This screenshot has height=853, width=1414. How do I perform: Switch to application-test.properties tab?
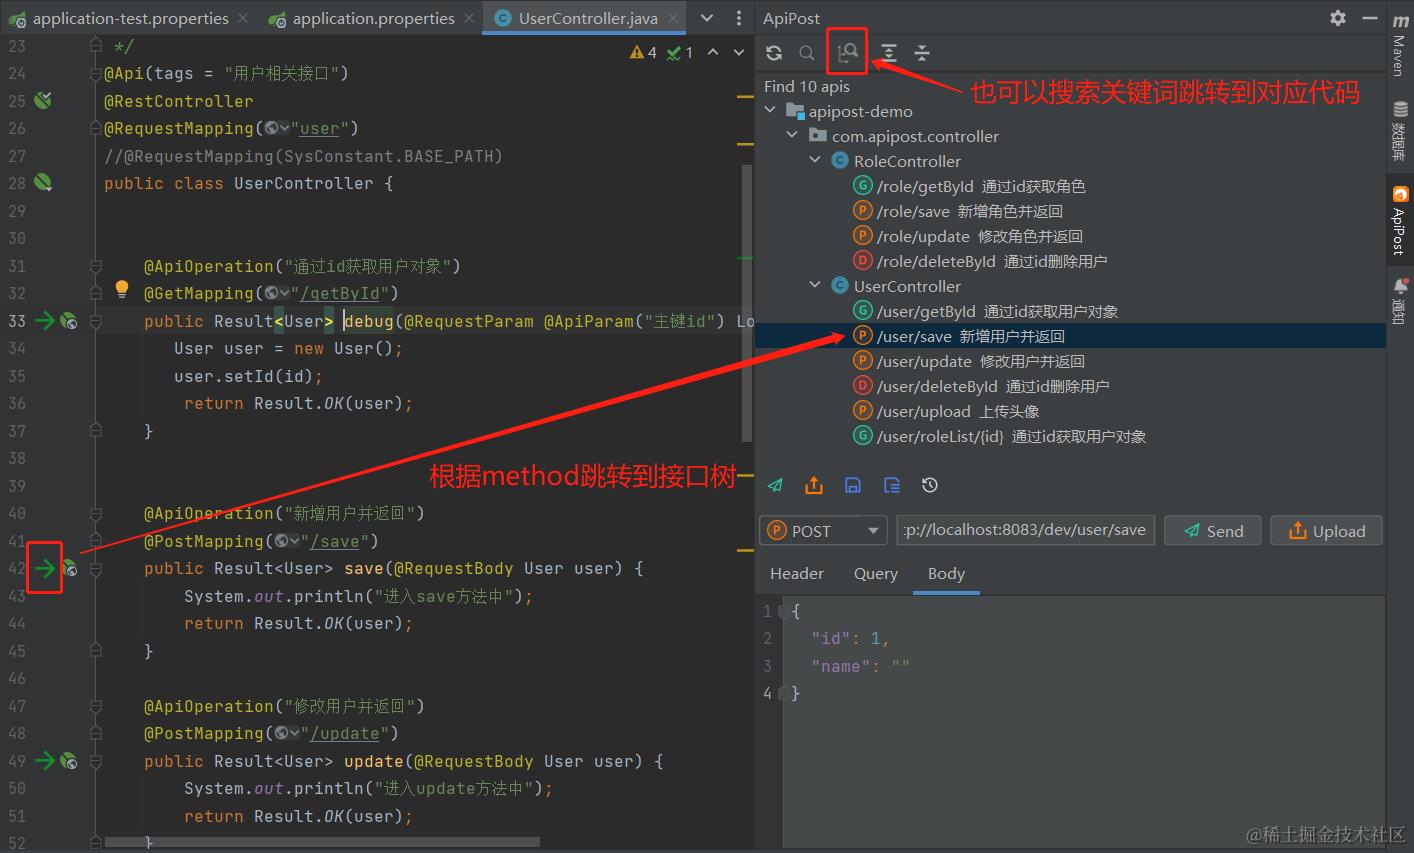130,18
